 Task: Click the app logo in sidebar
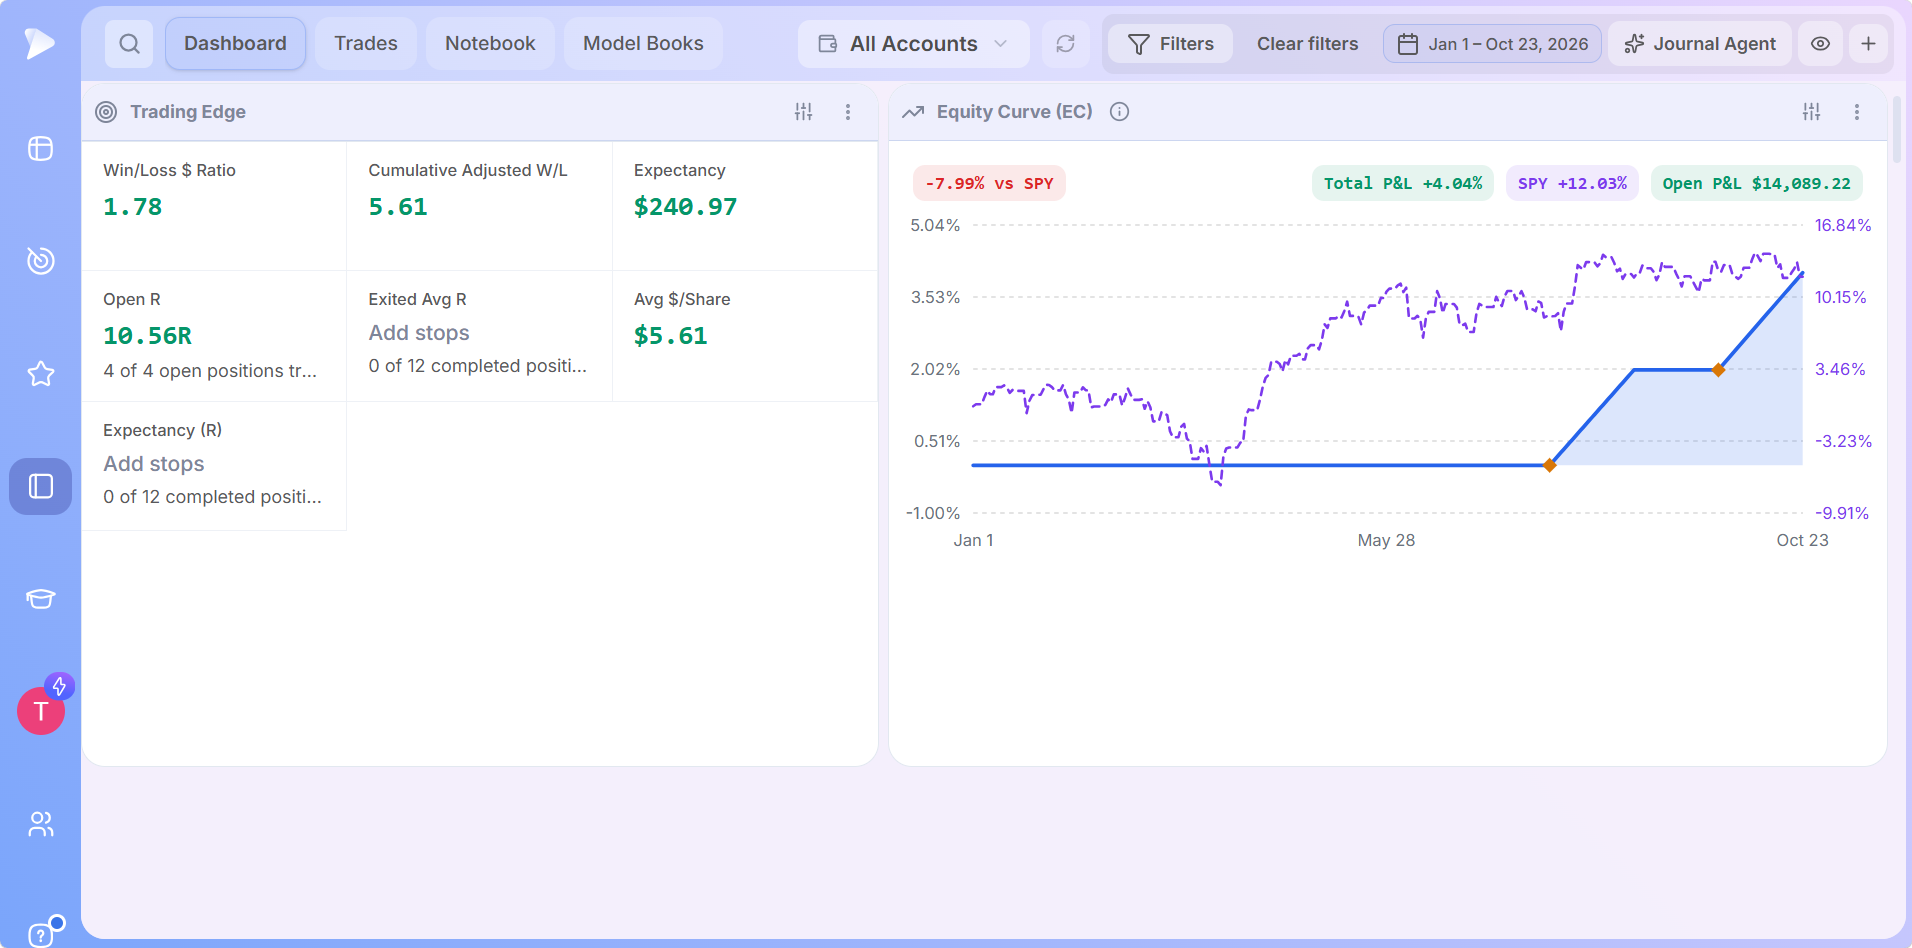(40, 43)
